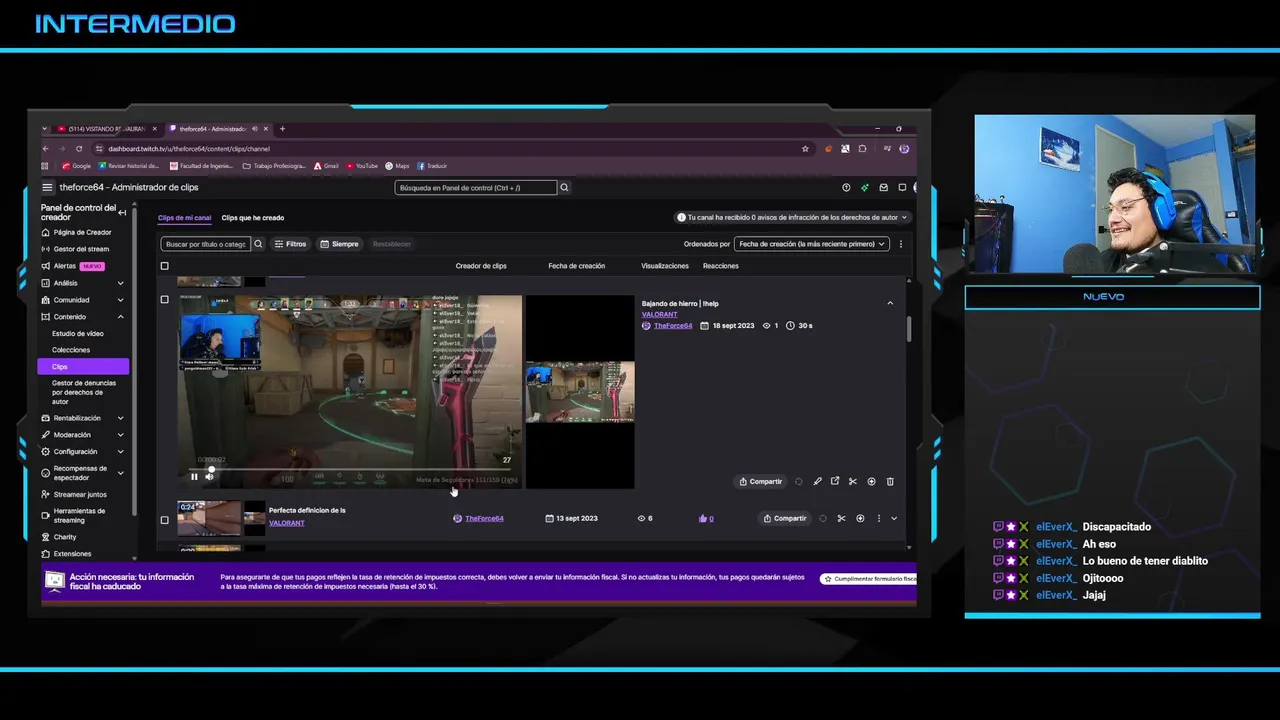Expand the Análisis sidebar section
The width and height of the screenshot is (1280, 720).
tap(121, 283)
